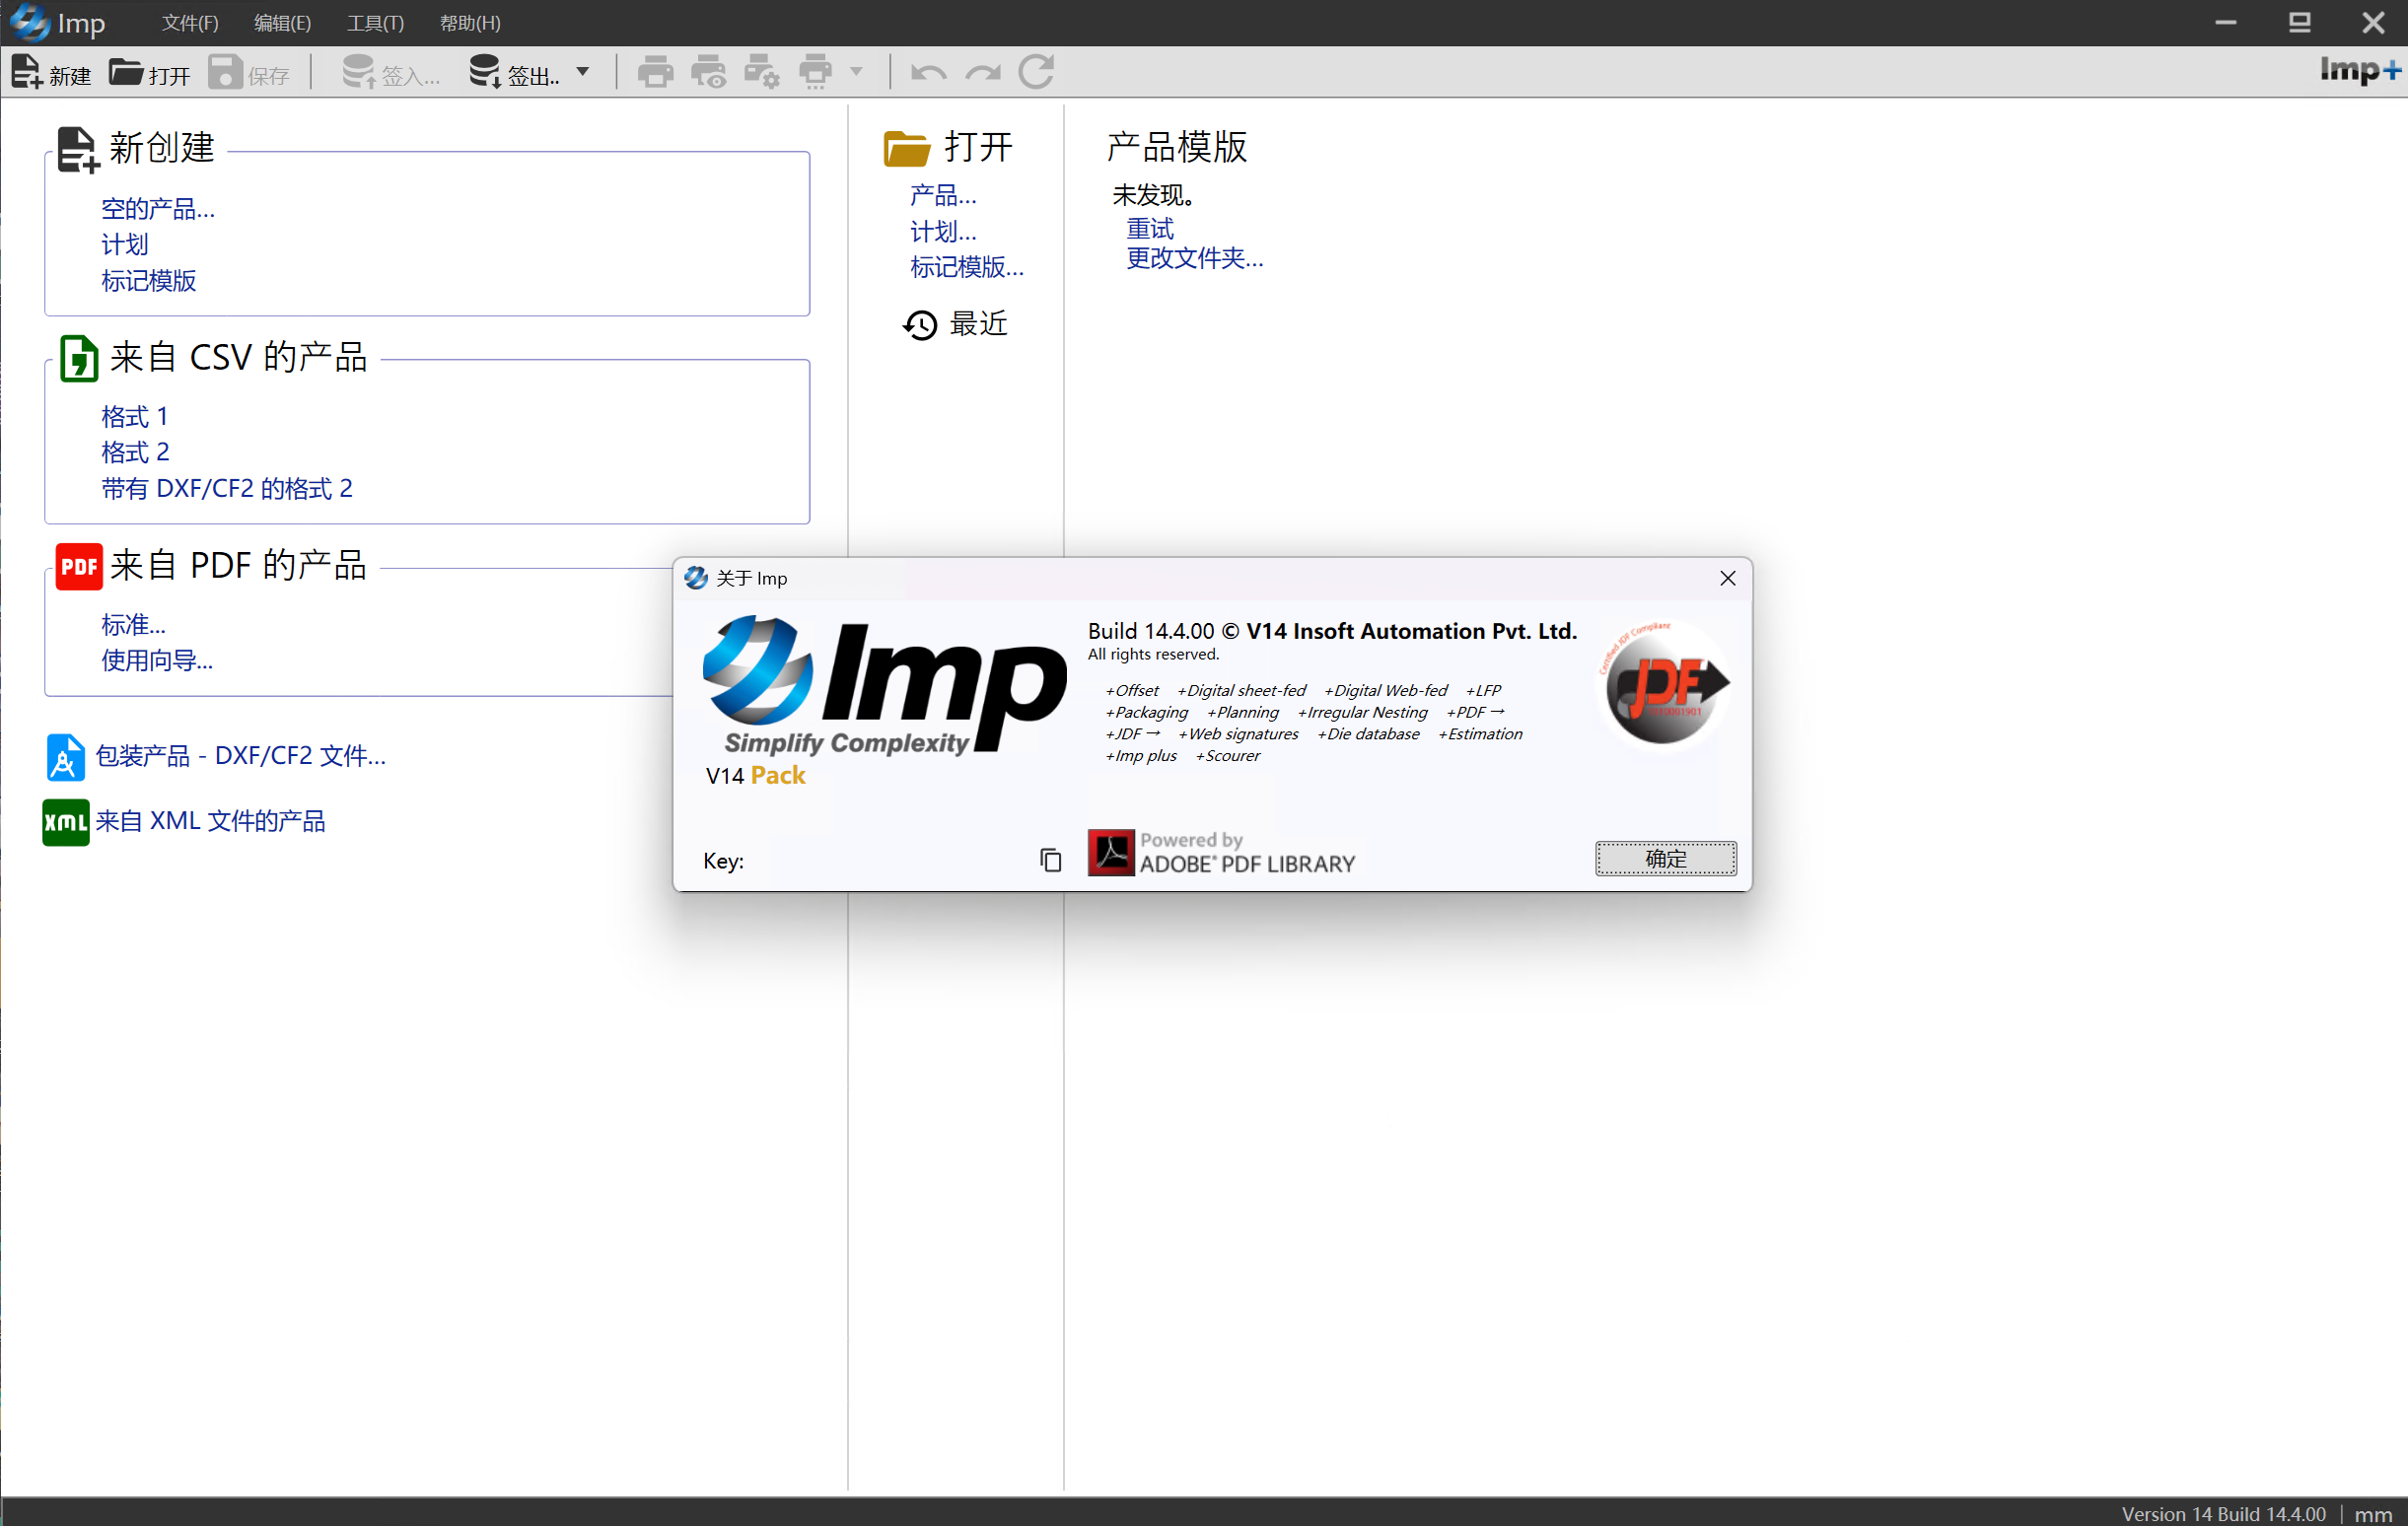The image size is (2408, 1526).
Task: Click the 打开 (Open) folder toolbar icon
Action: [x=126, y=72]
